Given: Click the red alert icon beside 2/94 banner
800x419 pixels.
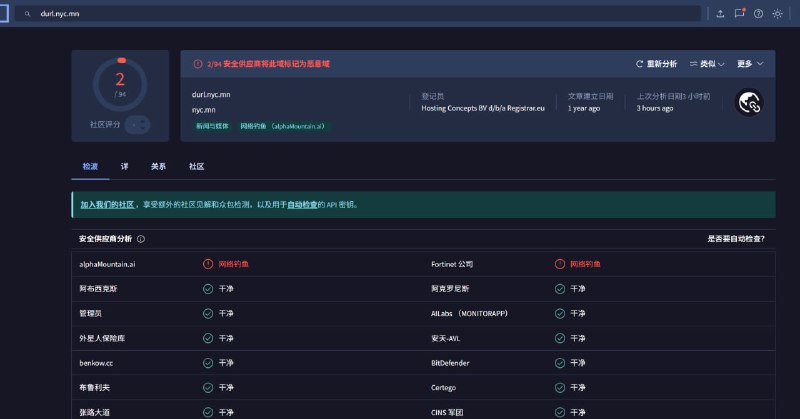Looking at the screenshot, I should 198,64.
